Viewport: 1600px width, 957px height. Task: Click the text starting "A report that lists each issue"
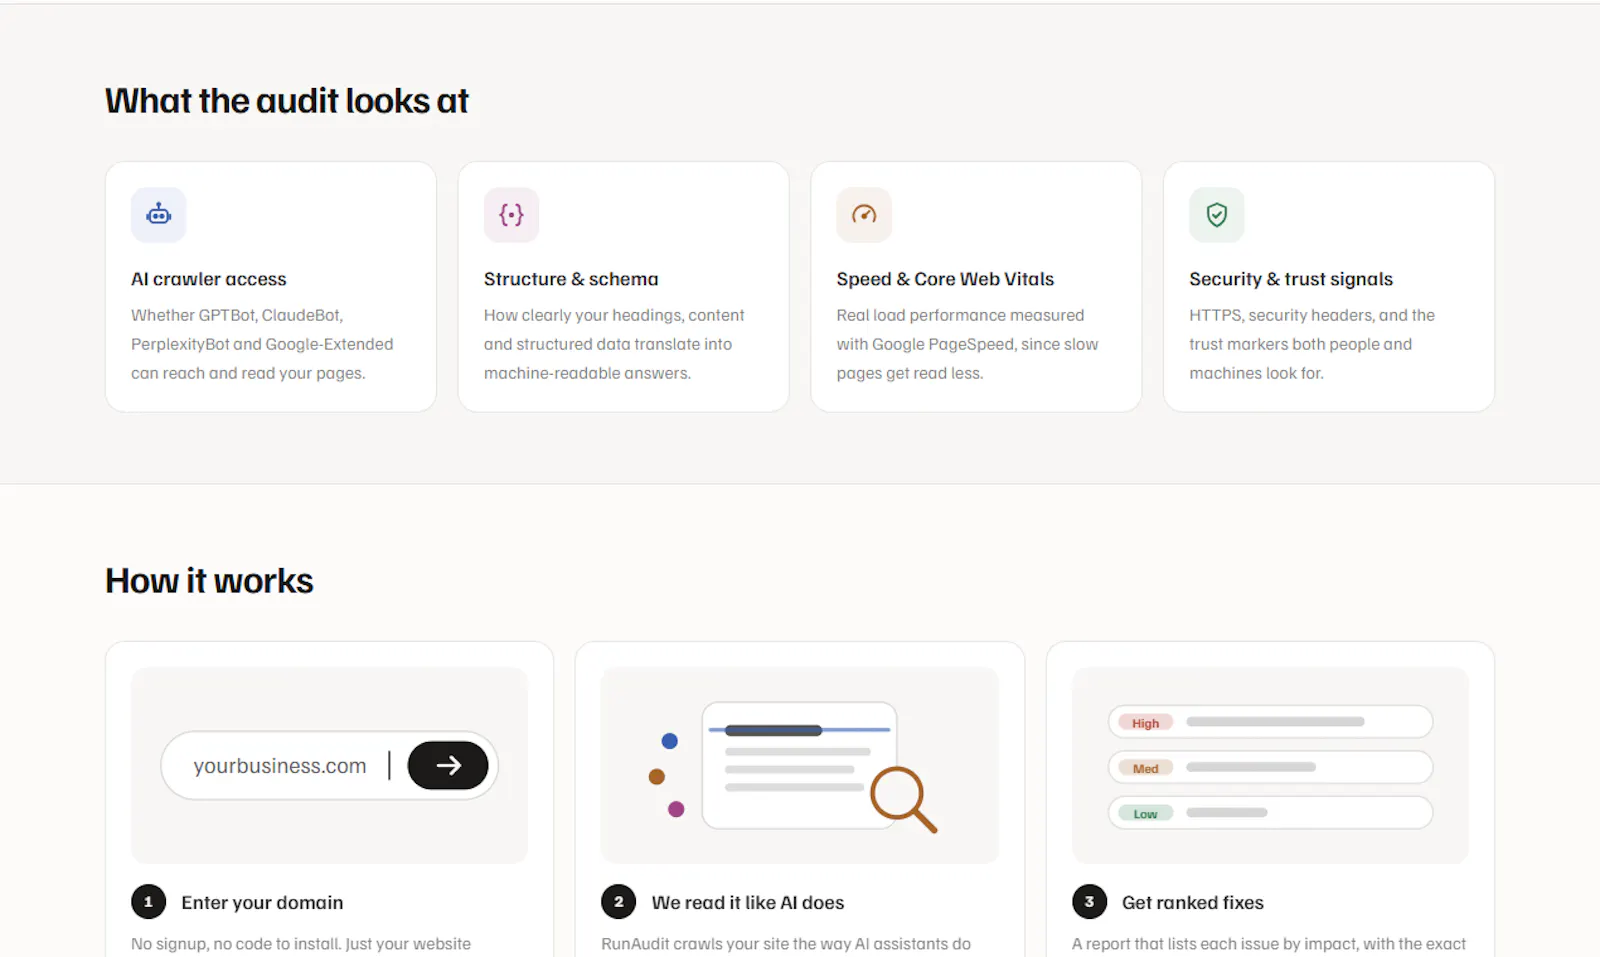[1269, 944]
